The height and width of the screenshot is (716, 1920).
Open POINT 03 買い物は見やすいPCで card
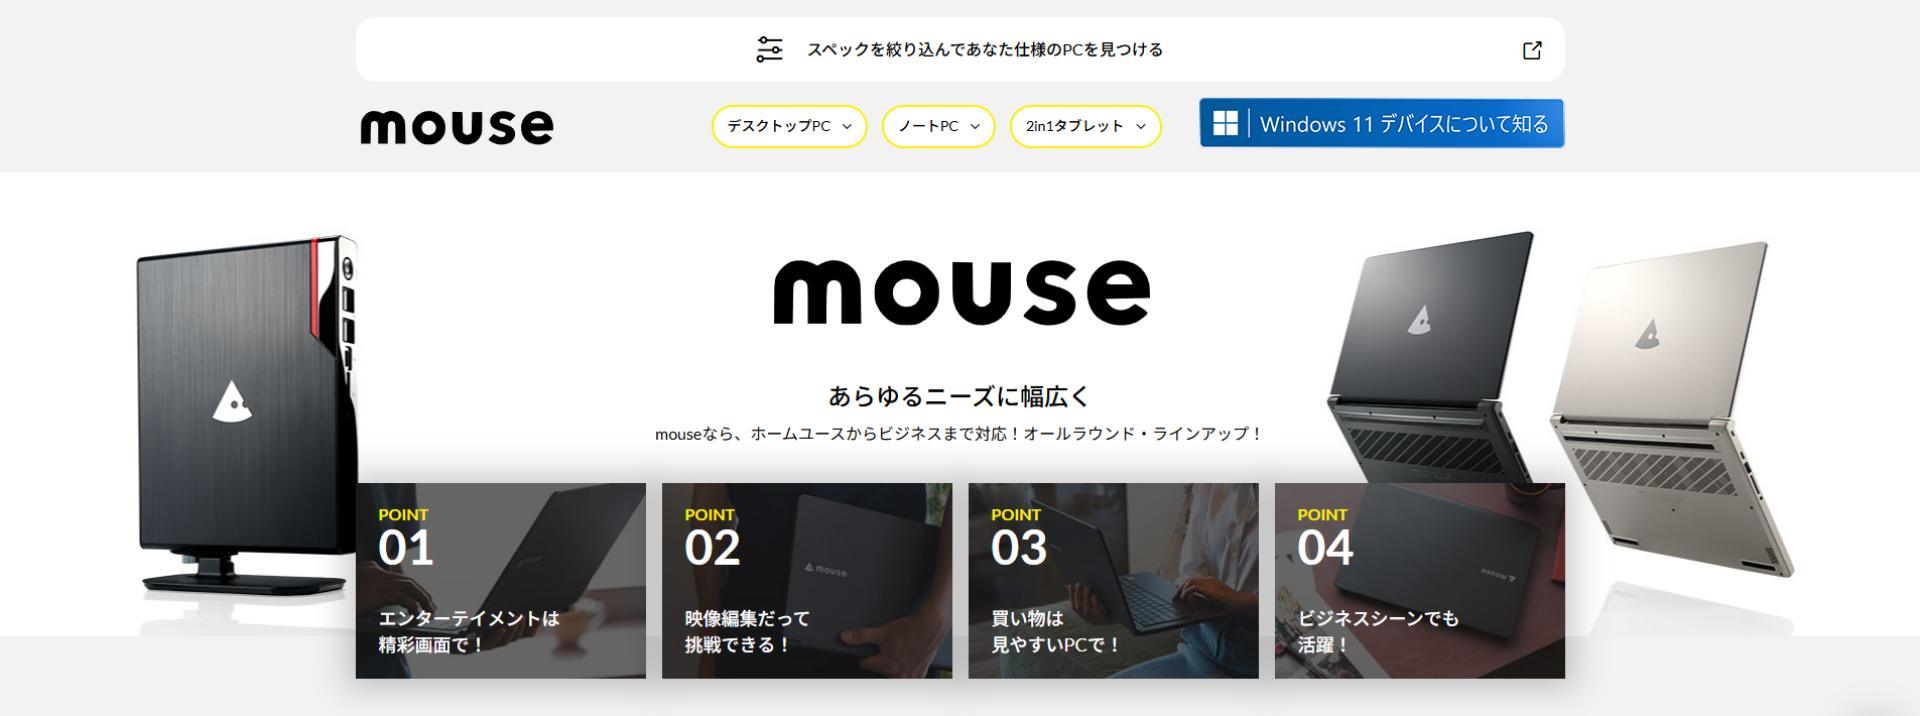[1113, 580]
